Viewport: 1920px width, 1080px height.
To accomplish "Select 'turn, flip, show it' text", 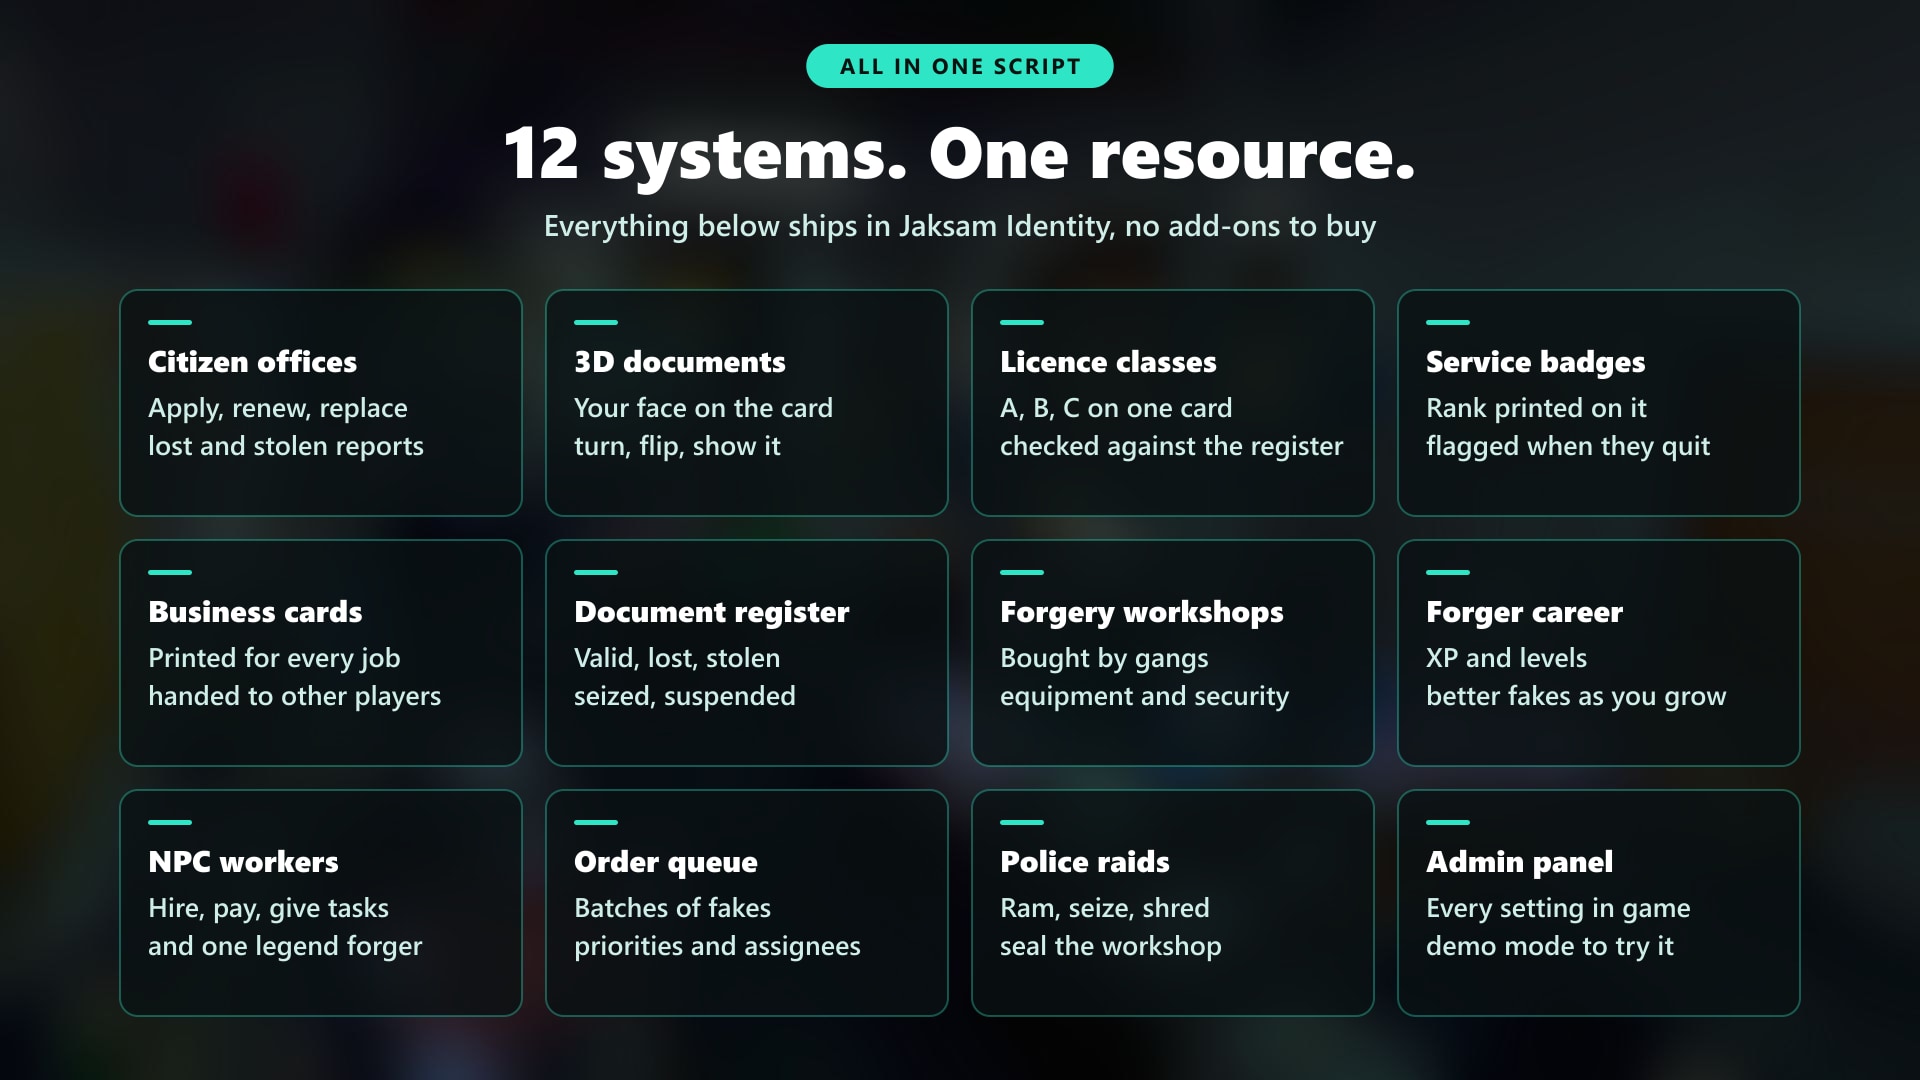I will (677, 446).
